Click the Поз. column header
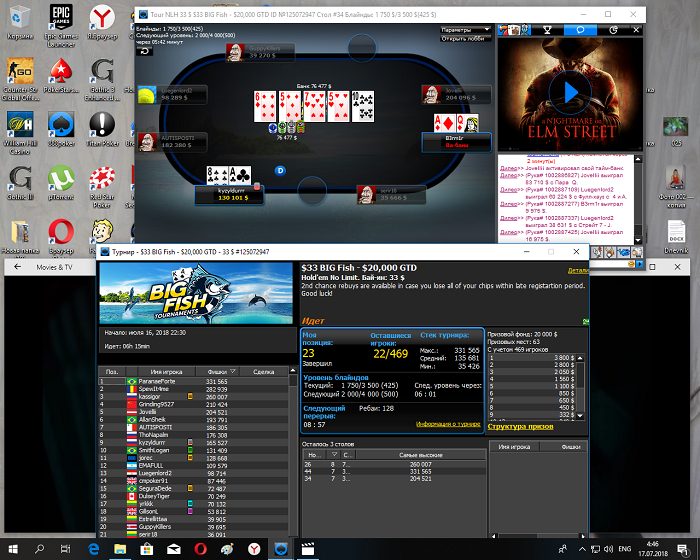Screen dimensions: 700x560 tap(112, 372)
